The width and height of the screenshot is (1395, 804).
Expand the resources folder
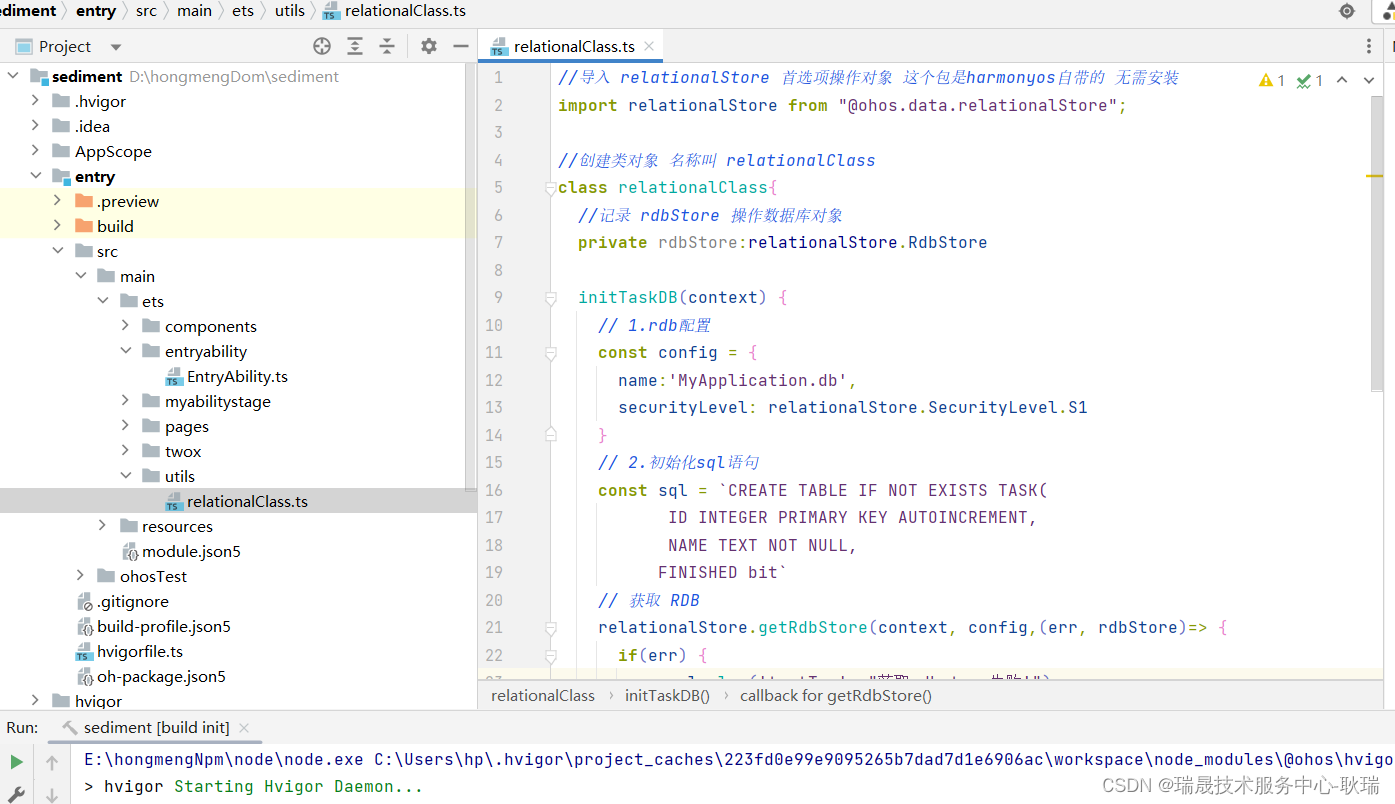(x=103, y=526)
